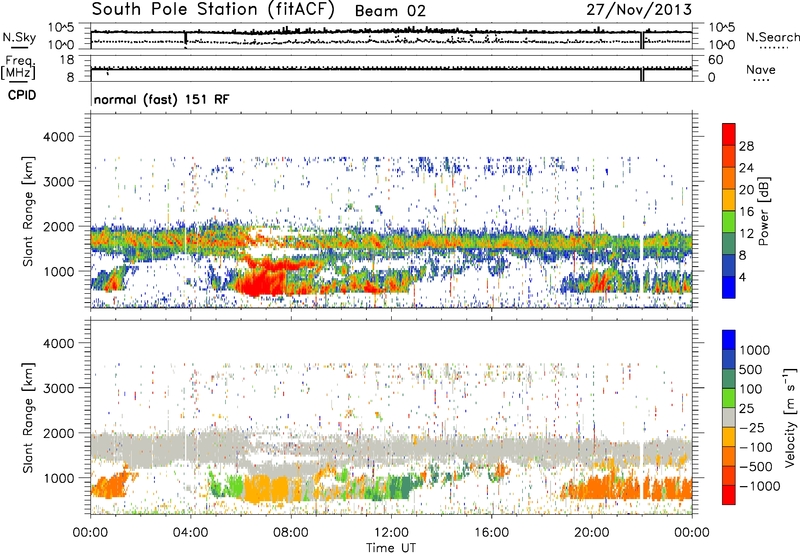This screenshot has width=800, height=554.
Task: Pick the red top segment of Power color bar
Action: point(729,134)
